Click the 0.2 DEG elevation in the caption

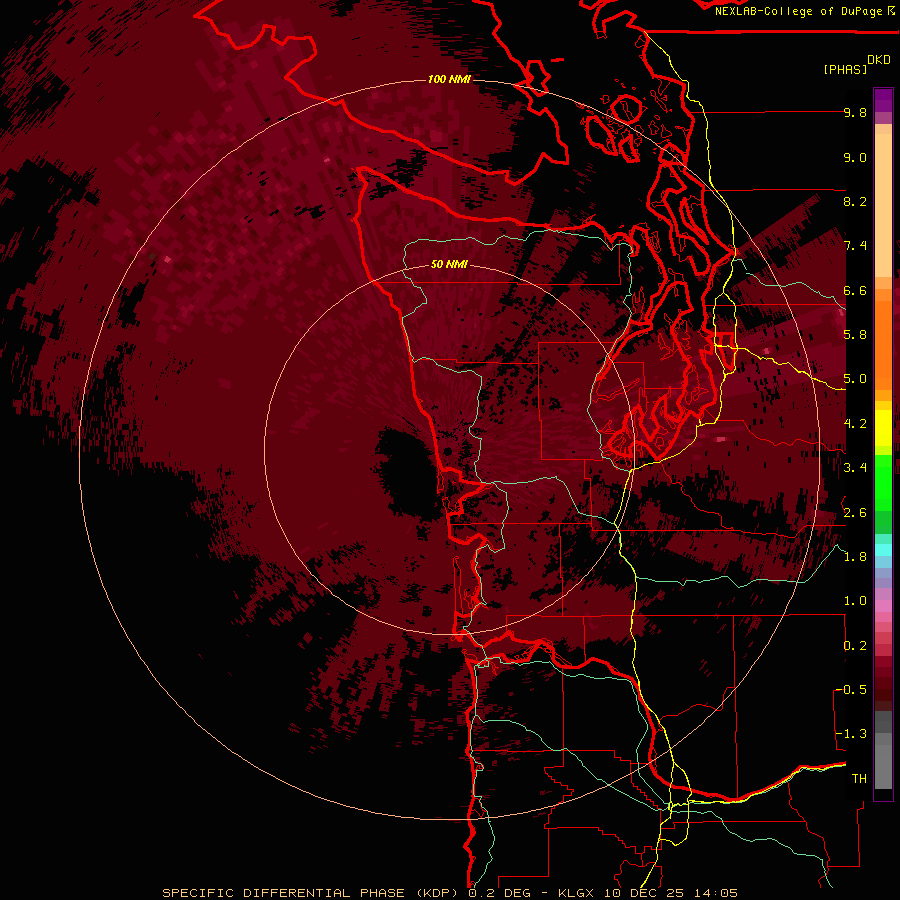501,893
